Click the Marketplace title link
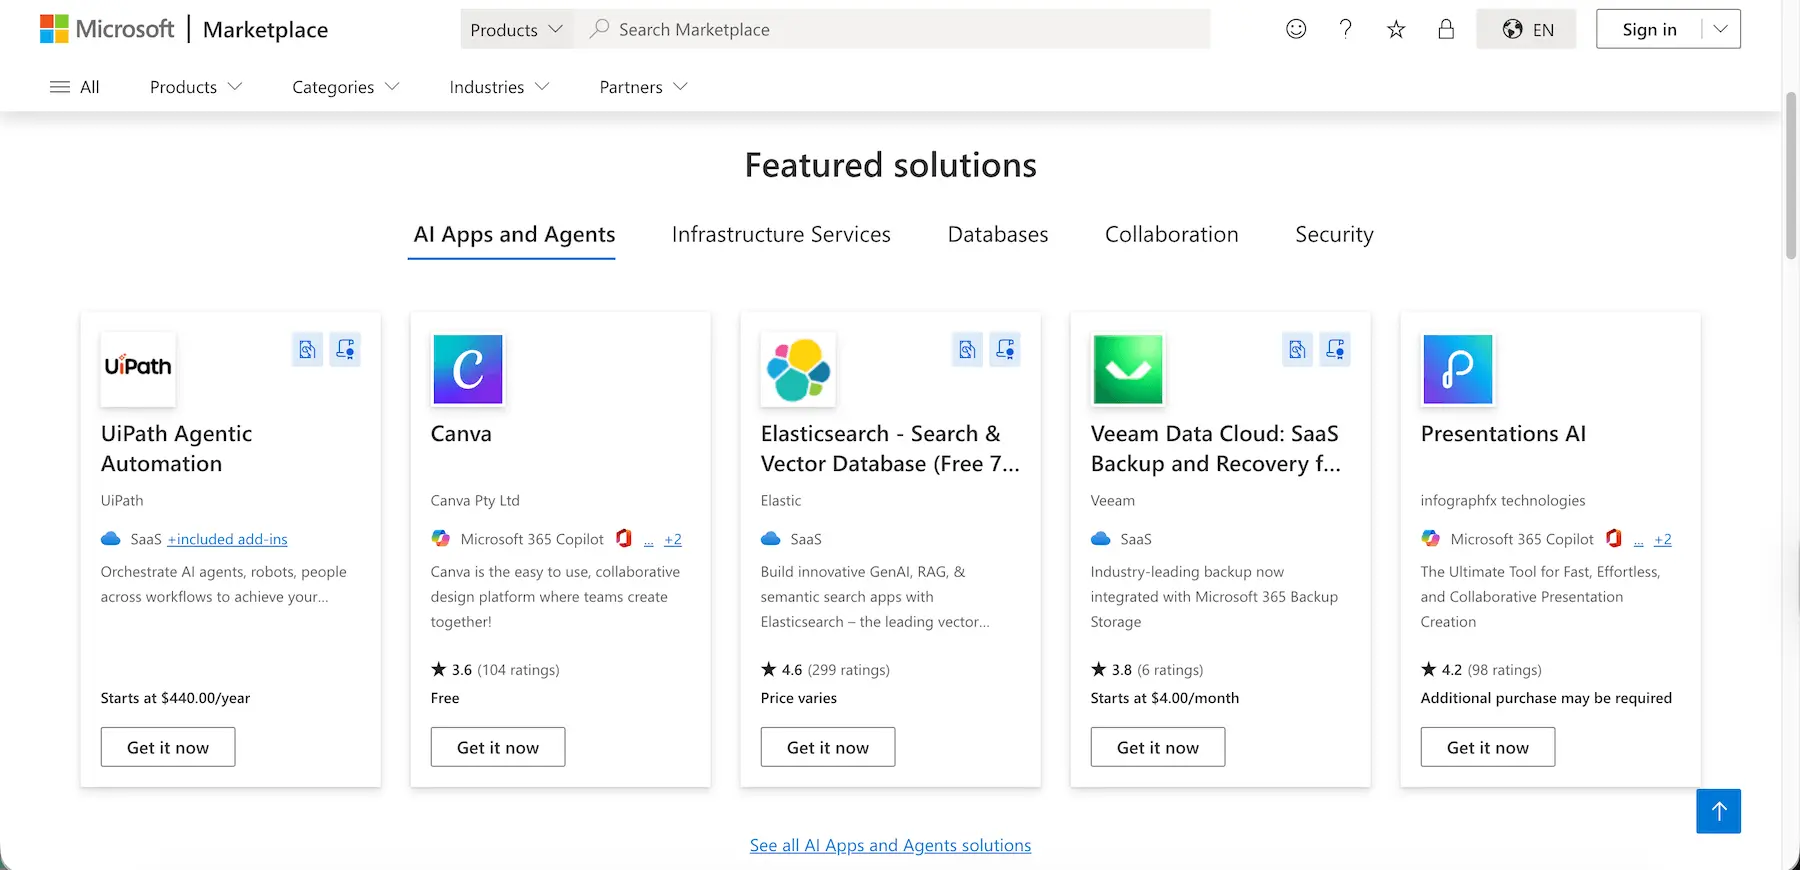This screenshot has width=1800, height=870. click(265, 29)
